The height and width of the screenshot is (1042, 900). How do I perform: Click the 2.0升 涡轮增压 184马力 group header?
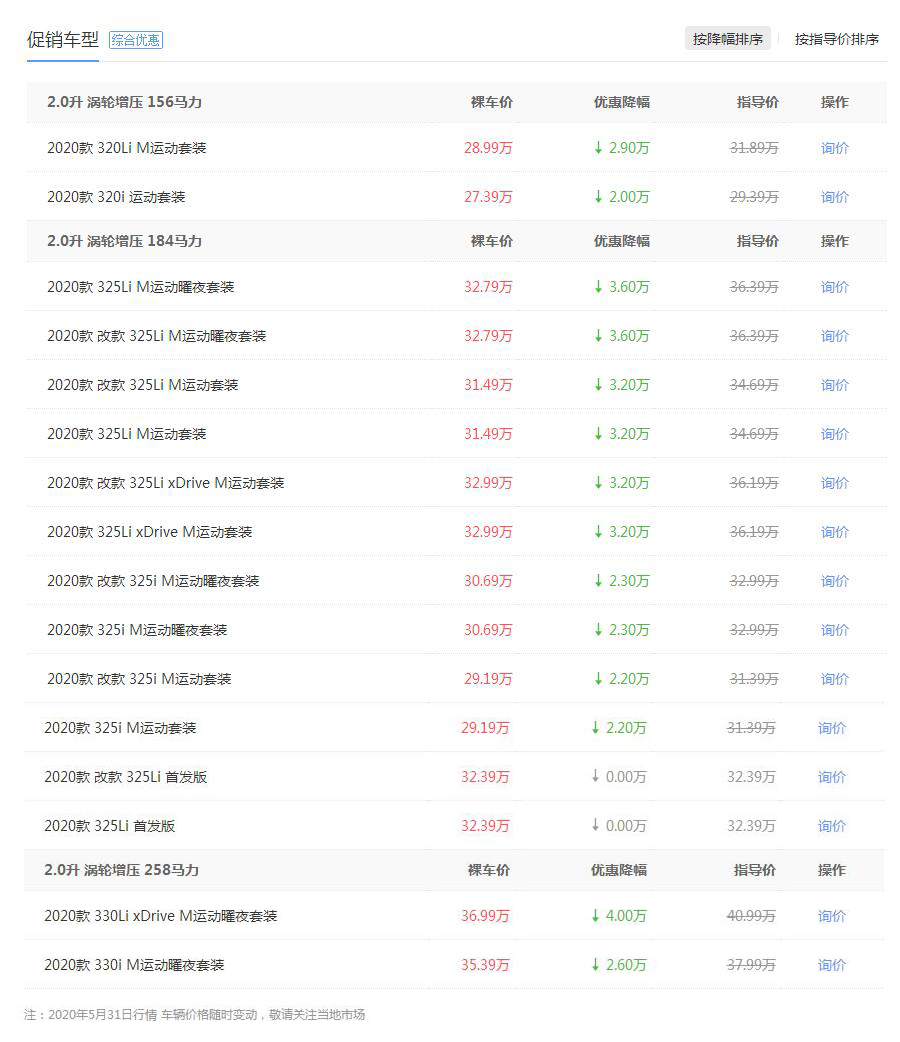(124, 241)
